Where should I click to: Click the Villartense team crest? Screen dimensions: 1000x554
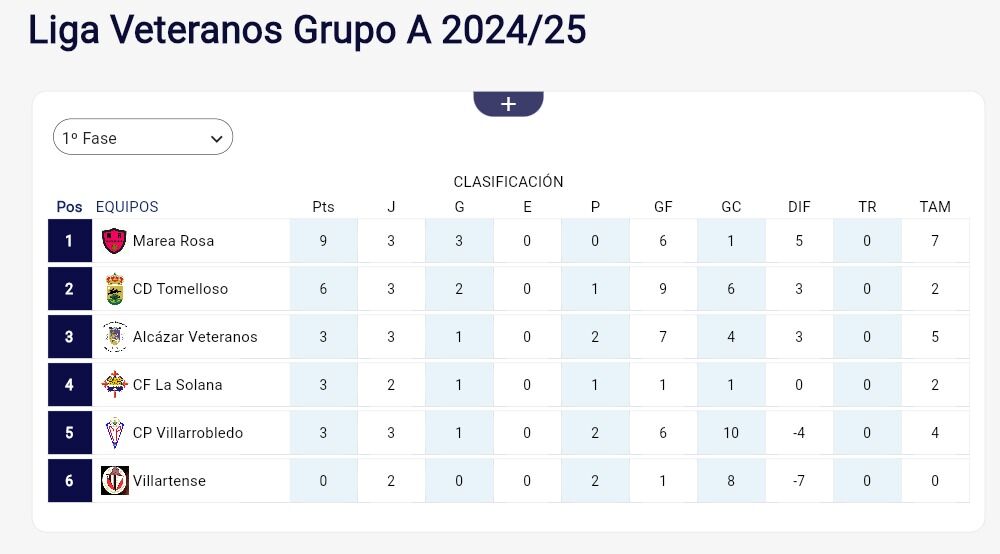coord(115,481)
